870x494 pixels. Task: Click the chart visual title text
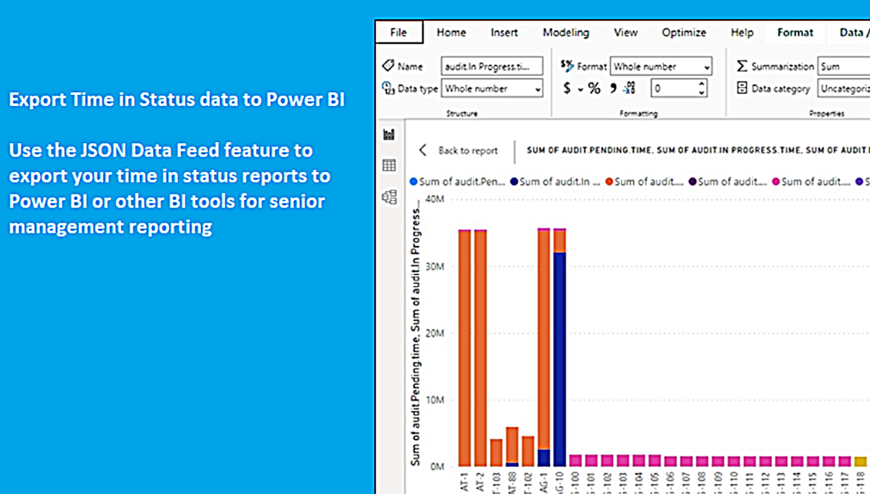click(x=698, y=150)
